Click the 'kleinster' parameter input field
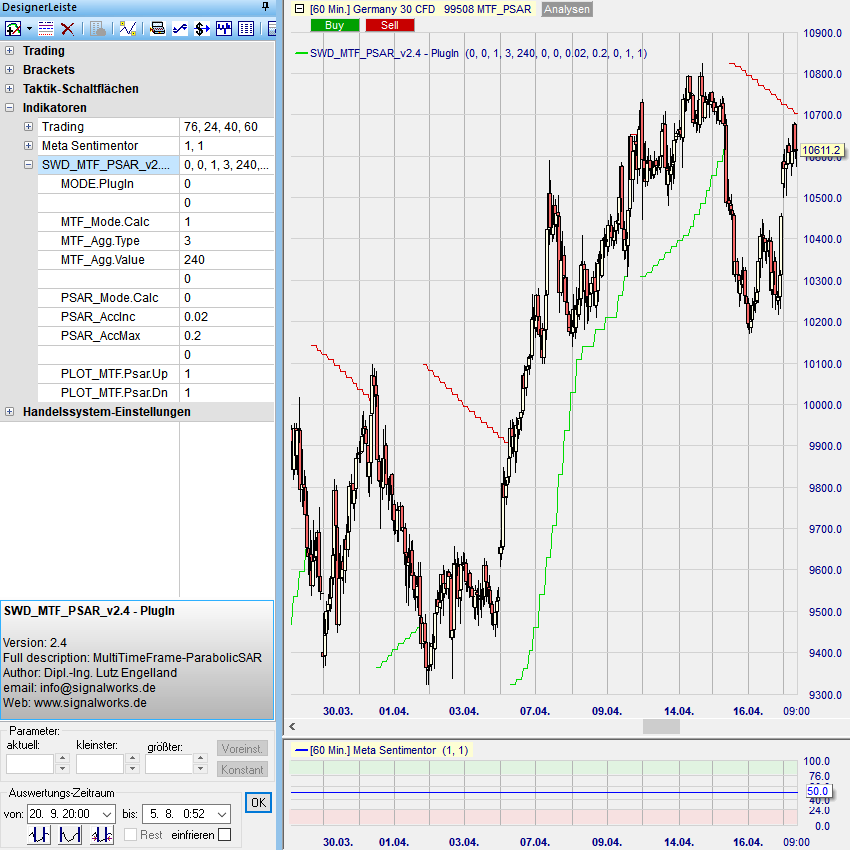Viewport: 850px width, 850px height. (100, 764)
